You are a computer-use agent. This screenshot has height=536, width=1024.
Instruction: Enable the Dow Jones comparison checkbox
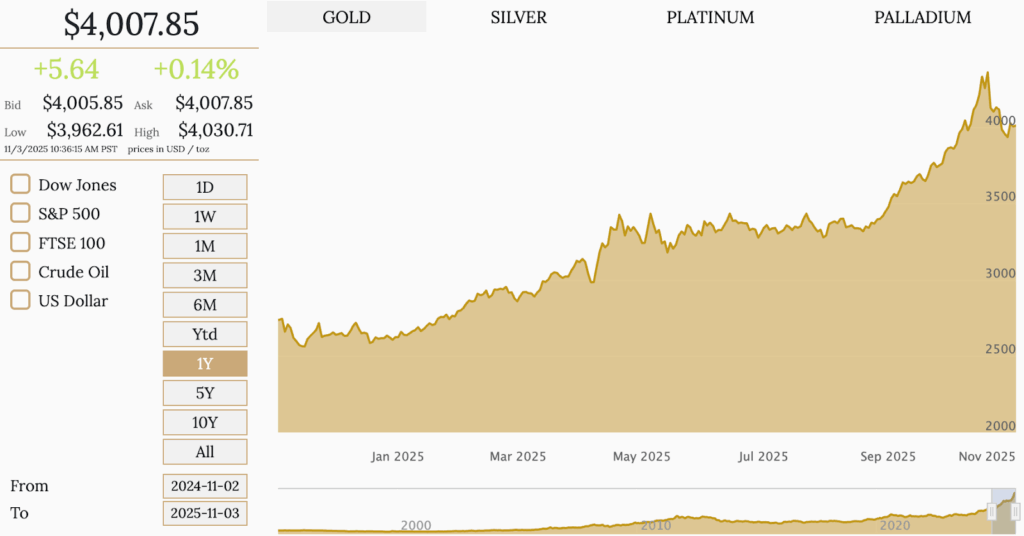tap(20, 184)
